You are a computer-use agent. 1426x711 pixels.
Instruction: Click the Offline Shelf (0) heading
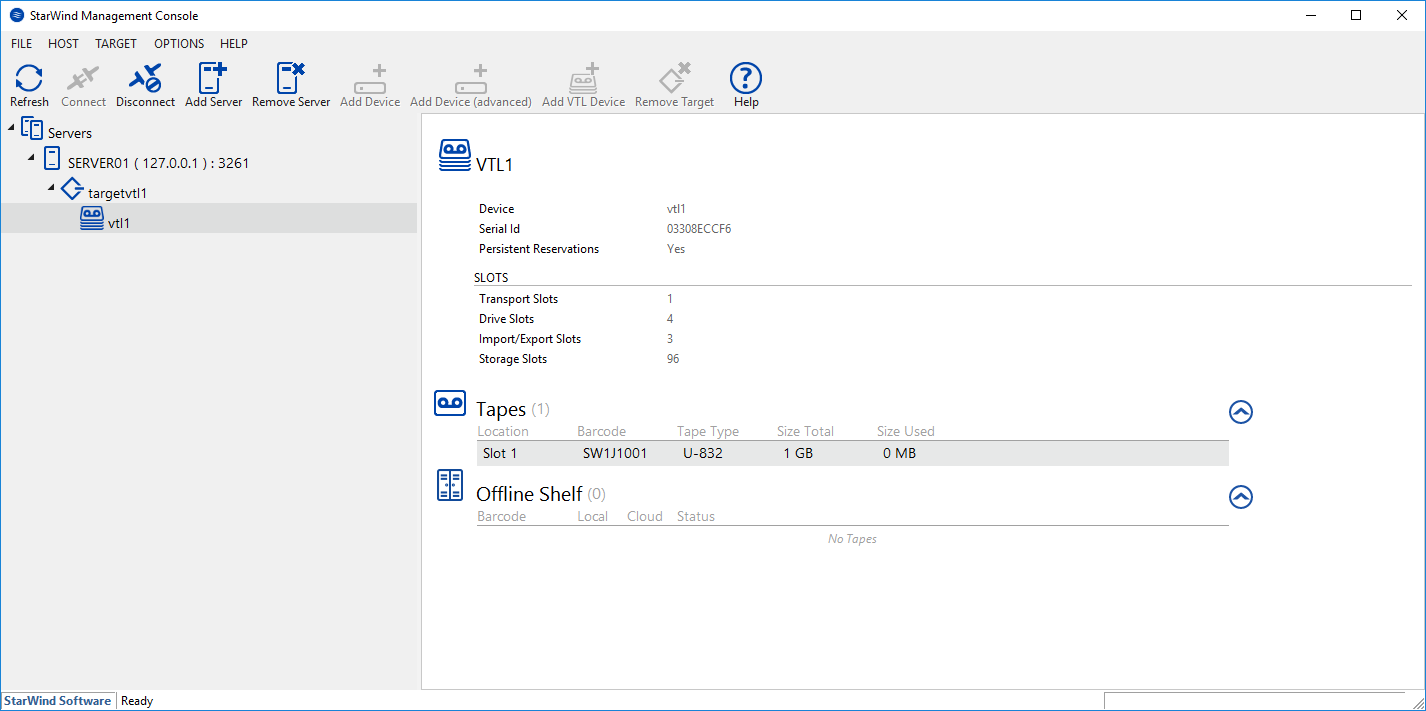541,494
